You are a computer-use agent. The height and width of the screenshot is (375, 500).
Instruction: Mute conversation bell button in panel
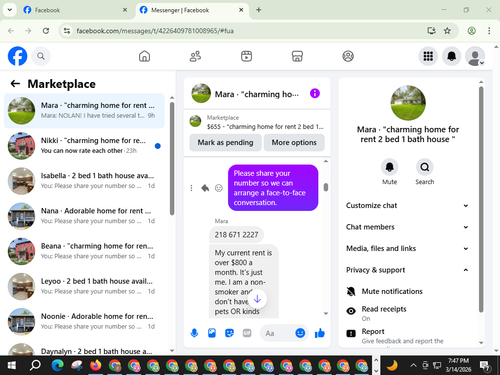(389, 167)
